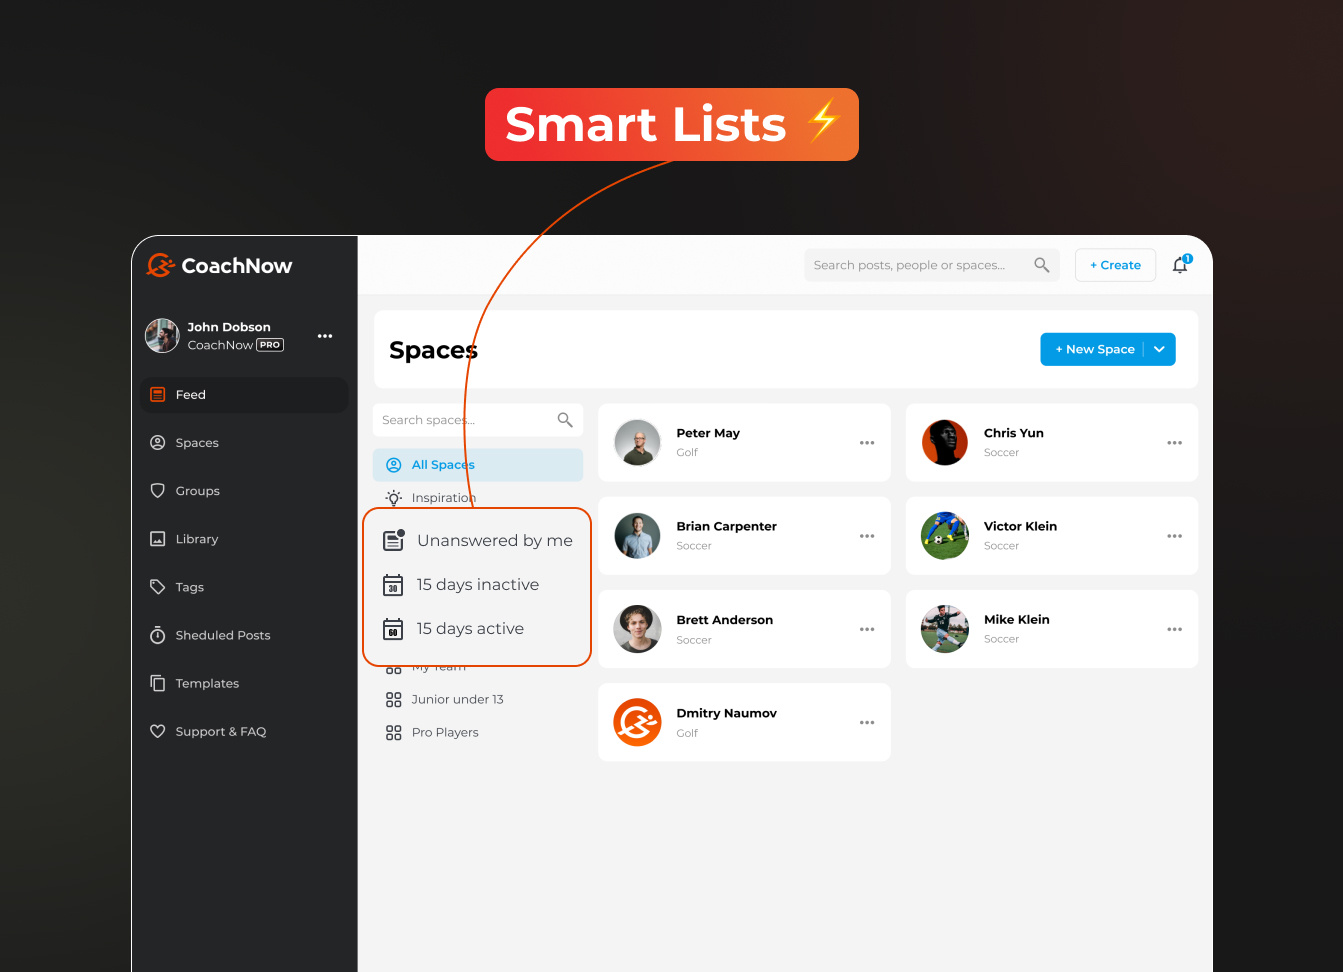Click the notification bell icon

pyautogui.click(x=1179, y=265)
